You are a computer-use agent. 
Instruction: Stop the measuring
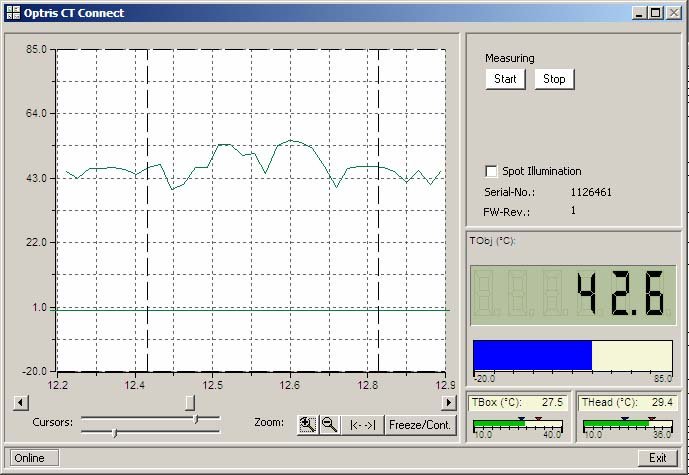pos(554,79)
